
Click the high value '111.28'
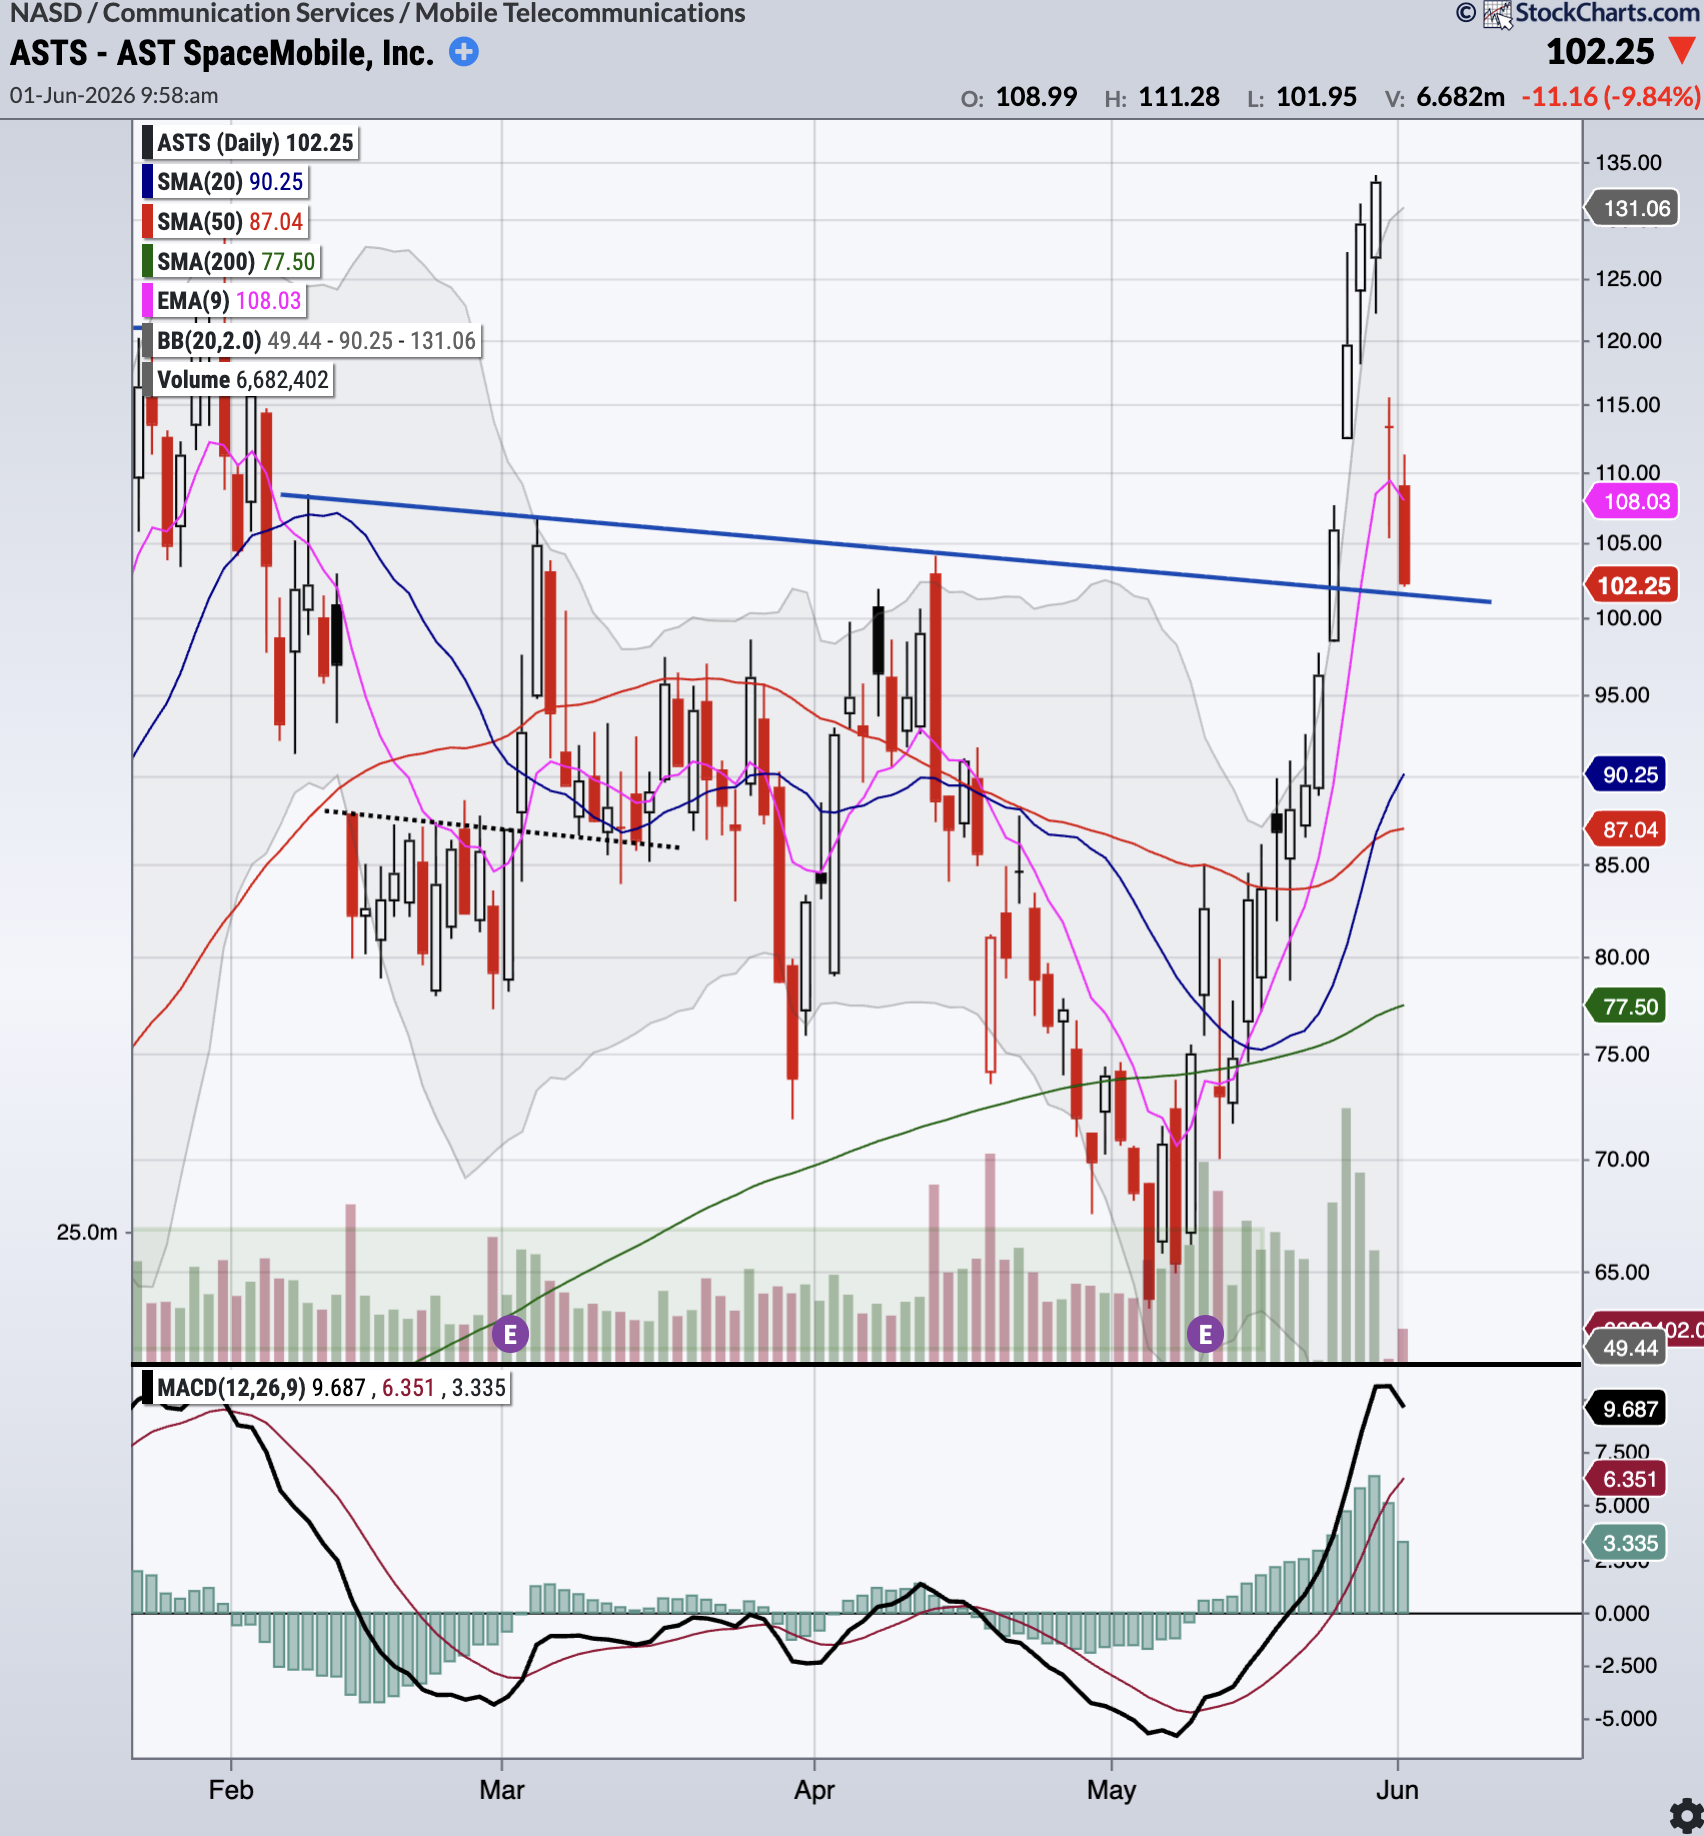point(1179,97)
